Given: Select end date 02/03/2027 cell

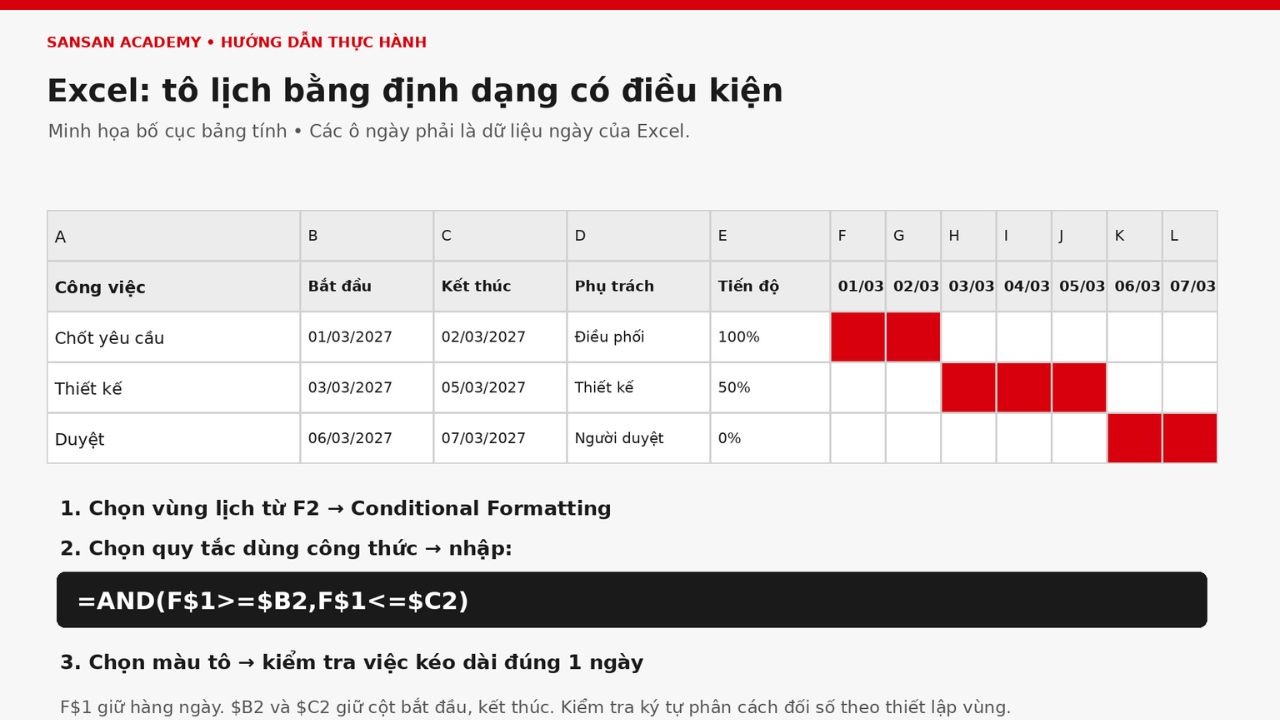Looking at the screenshot, I should 500,337.
